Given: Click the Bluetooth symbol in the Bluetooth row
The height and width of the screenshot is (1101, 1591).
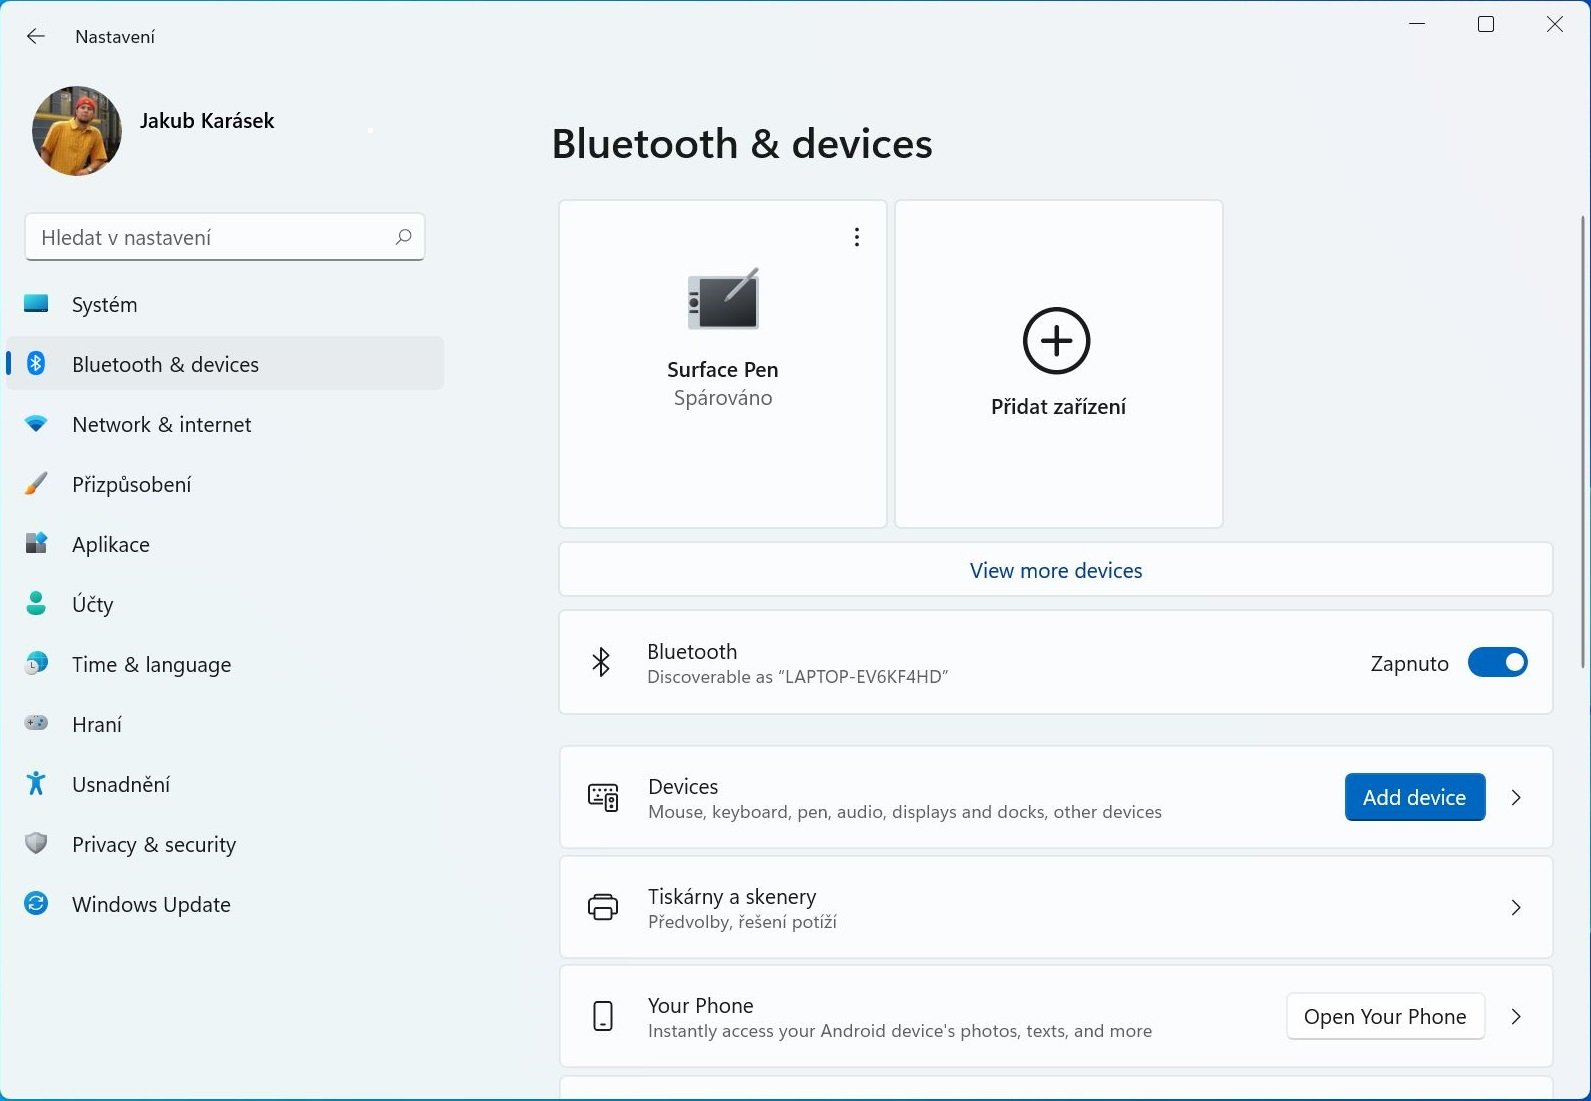Looking at the screenshot, I should [601, 662].
